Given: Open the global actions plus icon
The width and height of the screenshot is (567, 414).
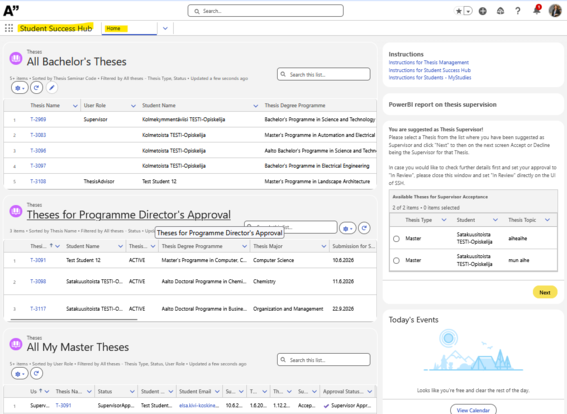Looking at the screenshot, I should click(483, 11).
